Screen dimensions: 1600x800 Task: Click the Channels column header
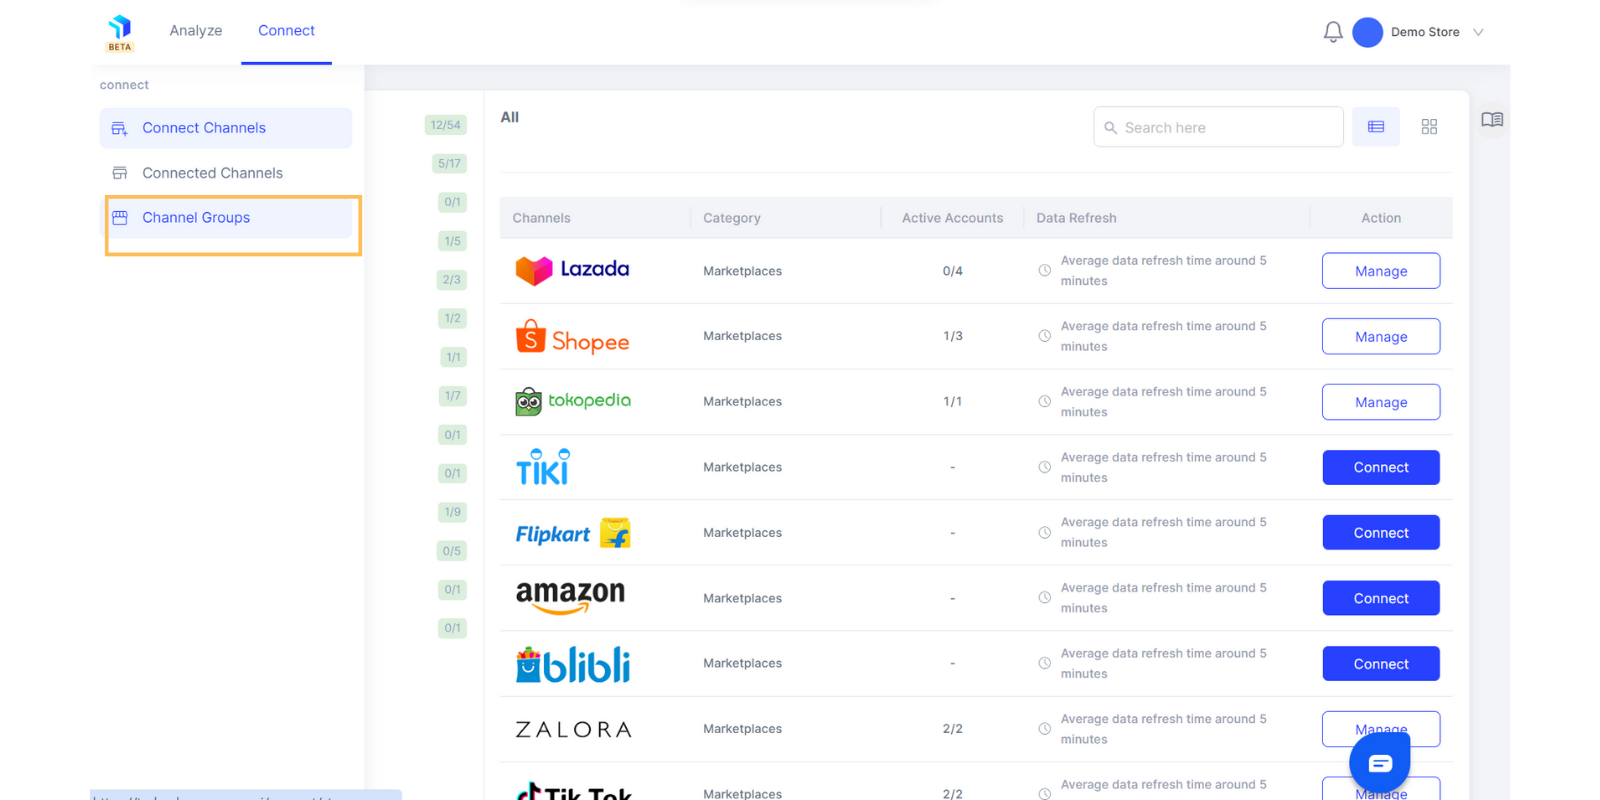tap(541, 218)
